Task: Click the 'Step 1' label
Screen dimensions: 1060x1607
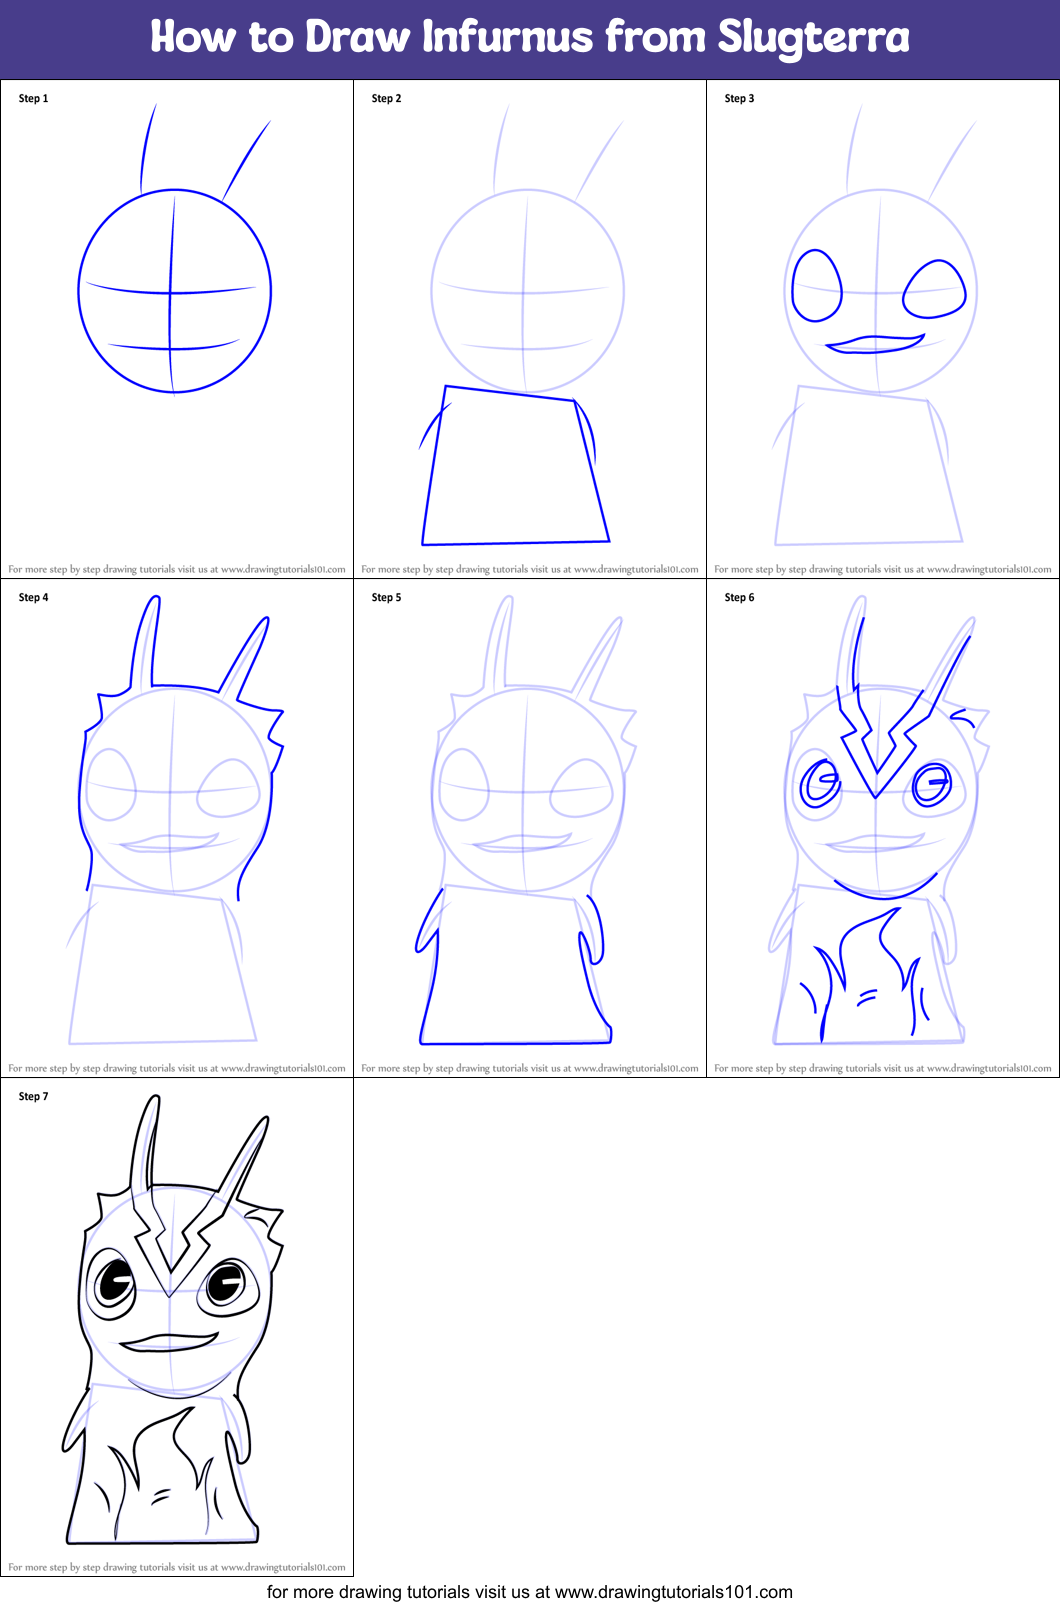Action: point(33,98)
